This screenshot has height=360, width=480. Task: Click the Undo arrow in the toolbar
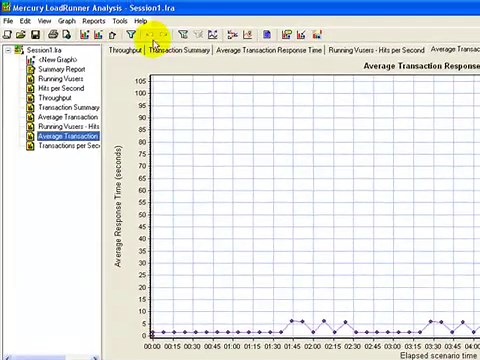tap(150, 34)
